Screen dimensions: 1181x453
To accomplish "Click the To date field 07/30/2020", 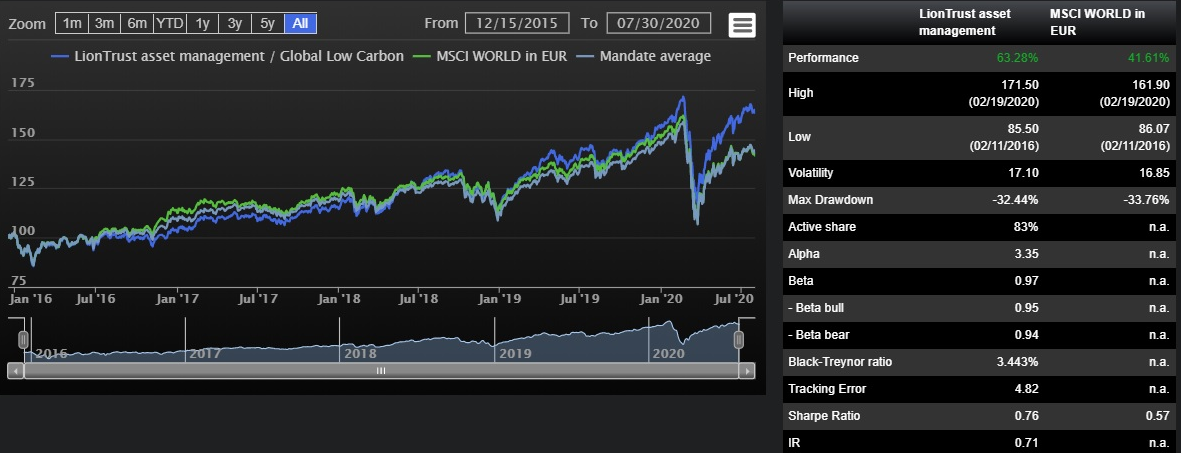I will [x=658, y=23].
